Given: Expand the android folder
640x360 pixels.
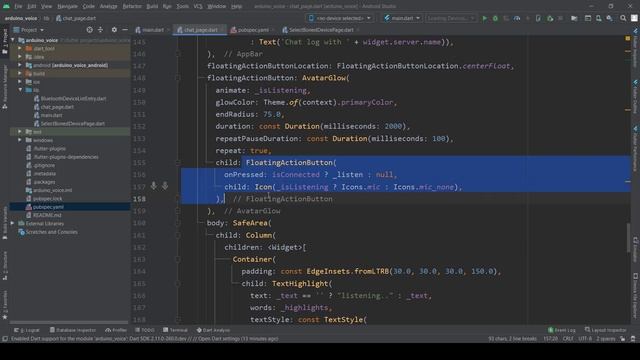Looking at the screenshot, I should pos(20,65).
